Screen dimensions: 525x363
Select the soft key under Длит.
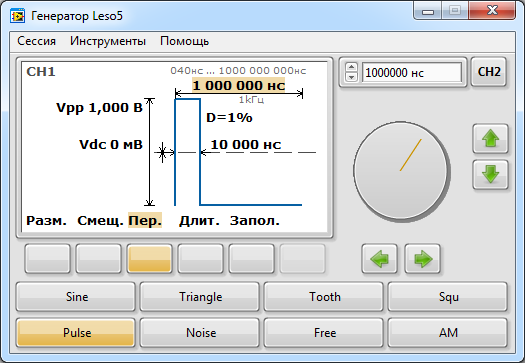point(201,259)
